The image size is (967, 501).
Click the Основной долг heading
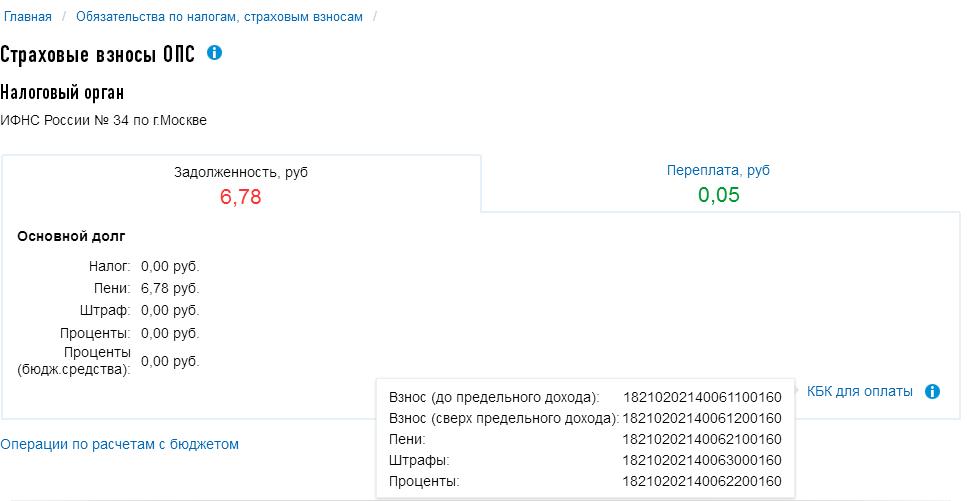pyautogui.click(x=71, y=236)
